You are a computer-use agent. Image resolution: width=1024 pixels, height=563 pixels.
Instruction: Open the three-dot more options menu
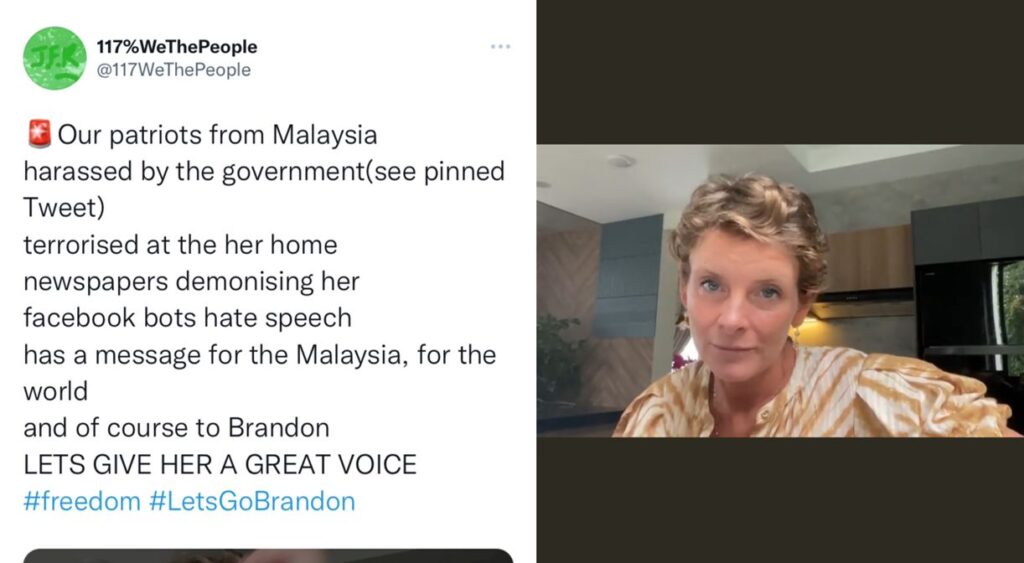pos(501,46)
